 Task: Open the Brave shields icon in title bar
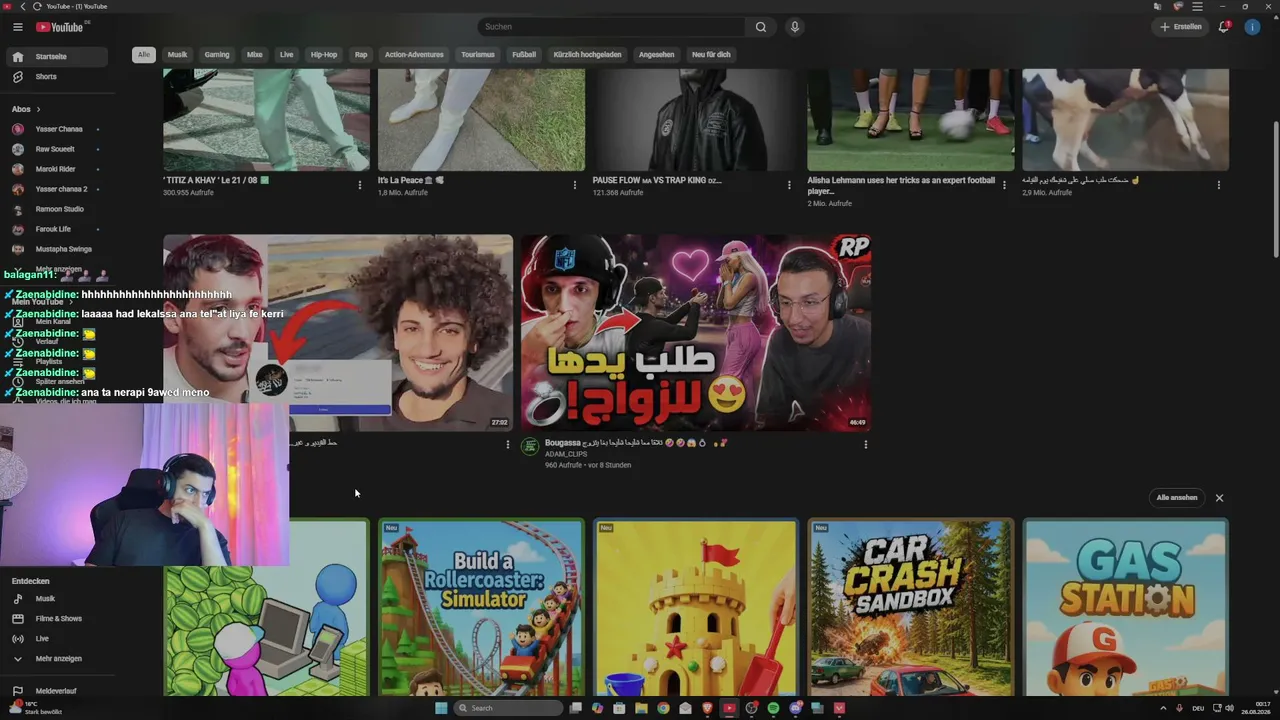1178,6
